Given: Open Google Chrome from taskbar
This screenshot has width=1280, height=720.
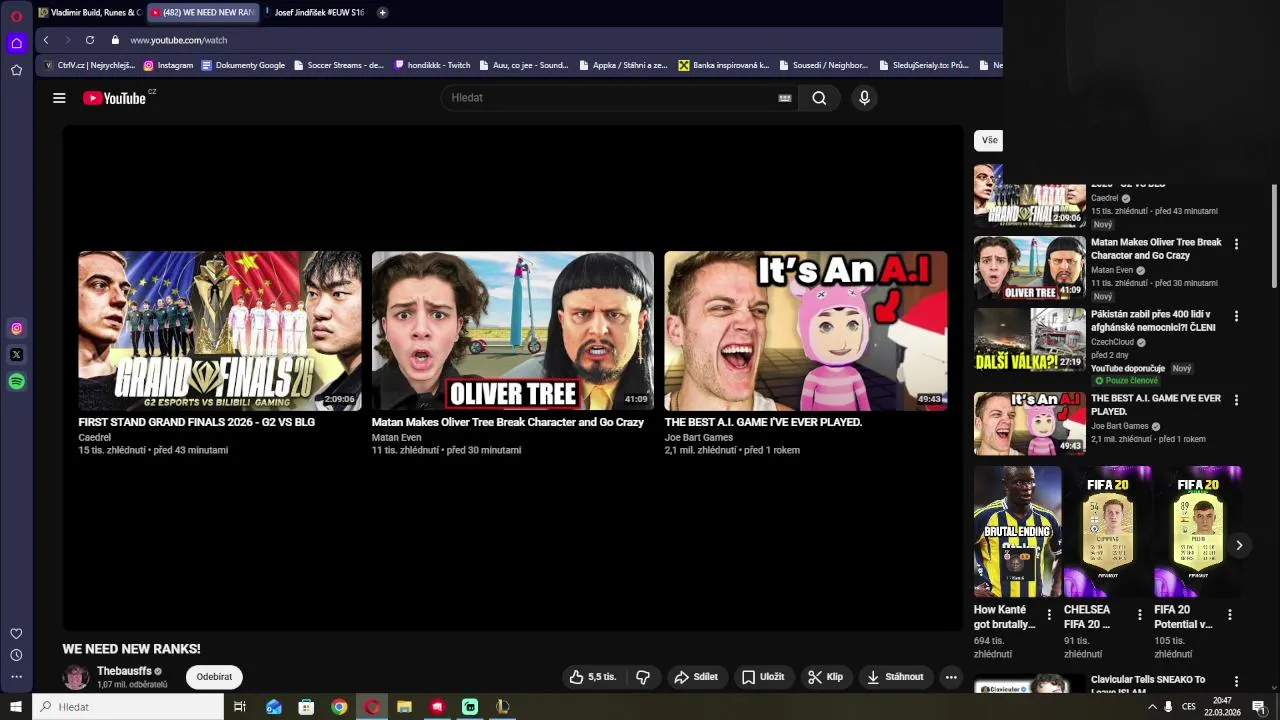Looking at the screenshot, I should (x=339, y=707).
